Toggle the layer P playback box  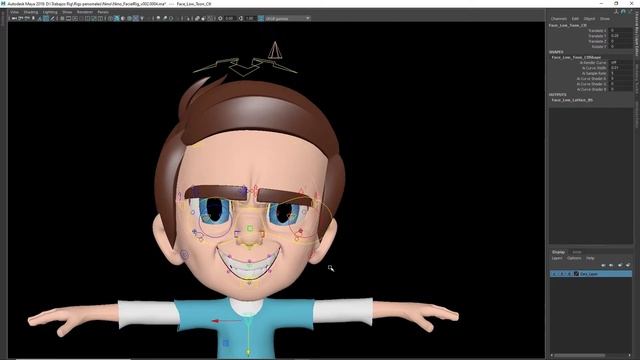[x=562, y=274]
